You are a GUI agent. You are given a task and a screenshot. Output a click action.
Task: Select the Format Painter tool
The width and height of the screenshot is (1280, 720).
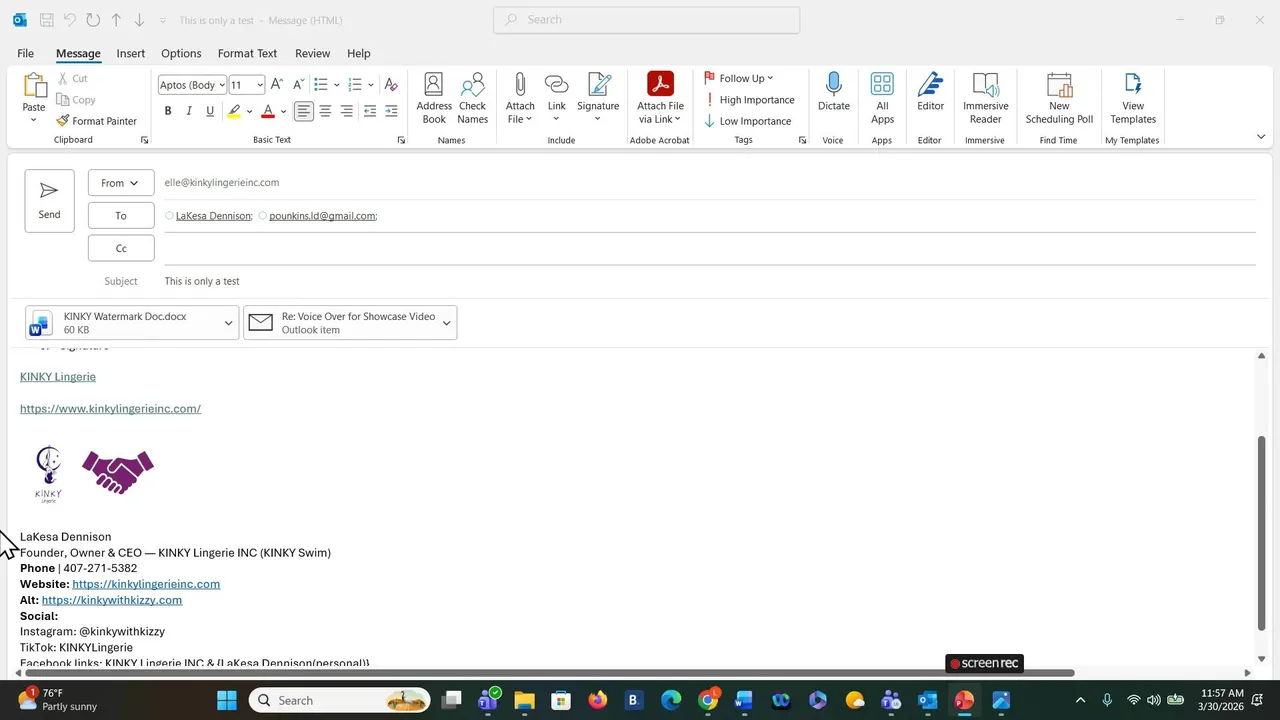coord(97,121)
